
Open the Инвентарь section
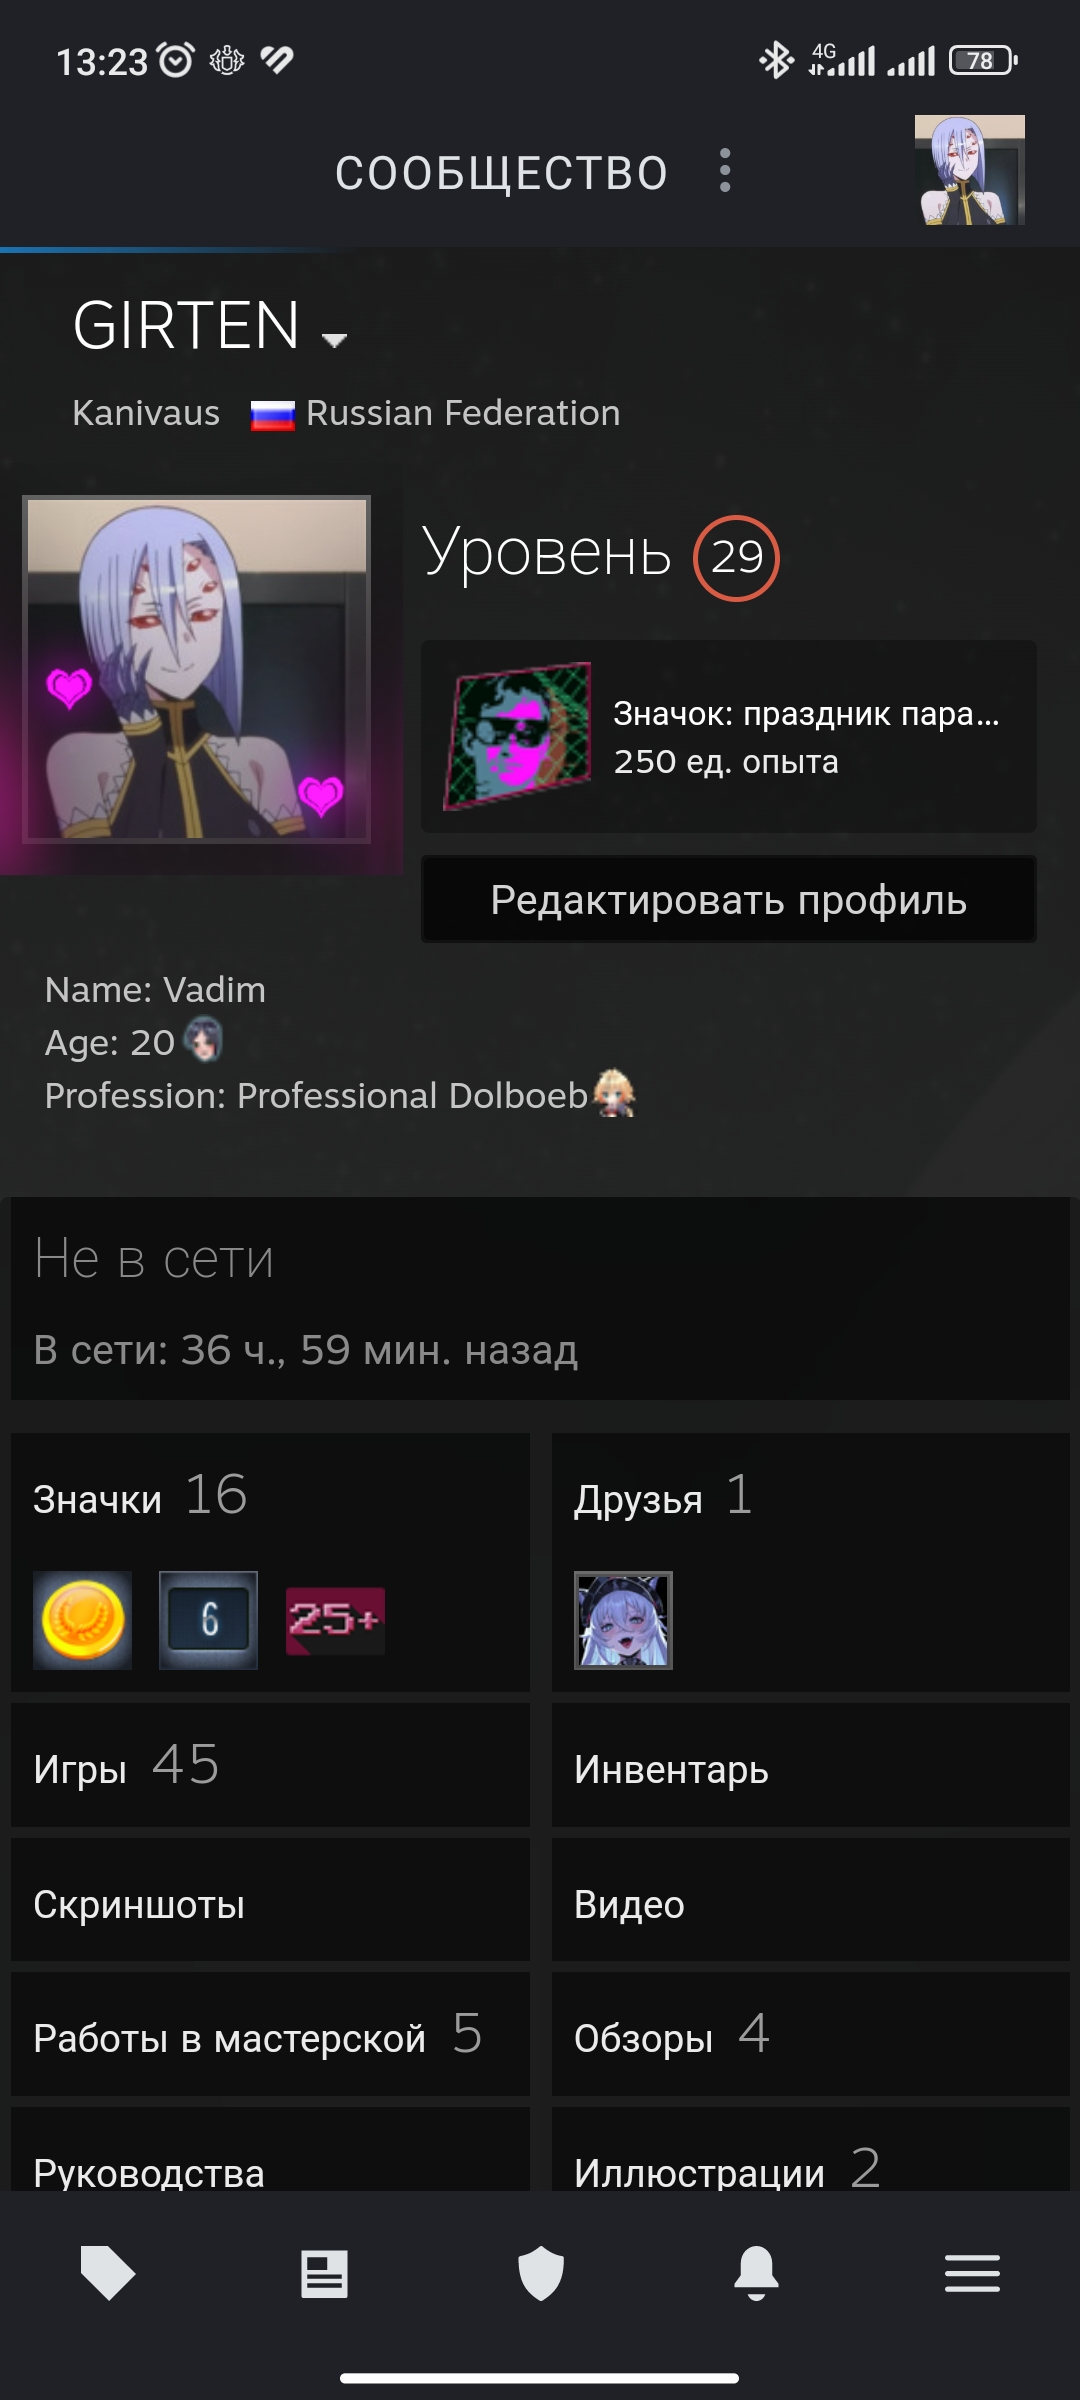pos(811,1766)
